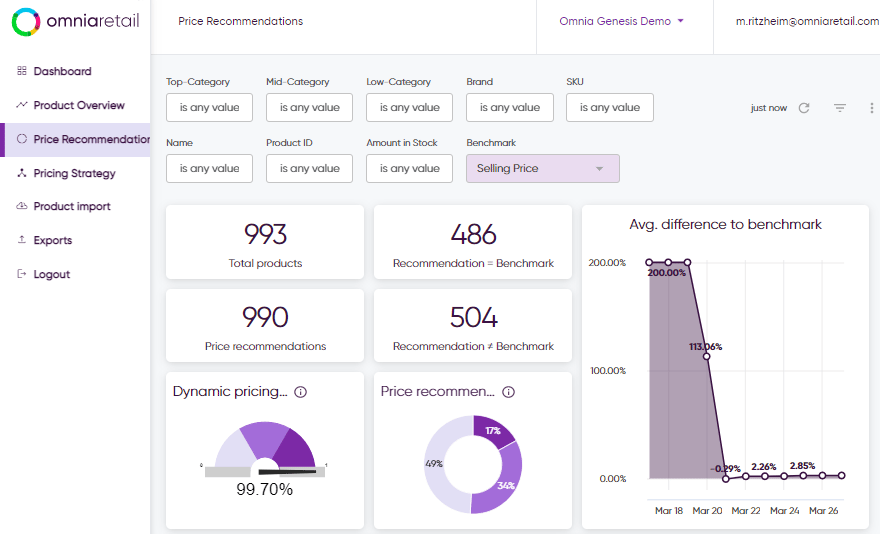The width and height of the screenshot is (880, 534).
Task: Open the Top-Category filter value selector
Action: [x=209, y=107]
